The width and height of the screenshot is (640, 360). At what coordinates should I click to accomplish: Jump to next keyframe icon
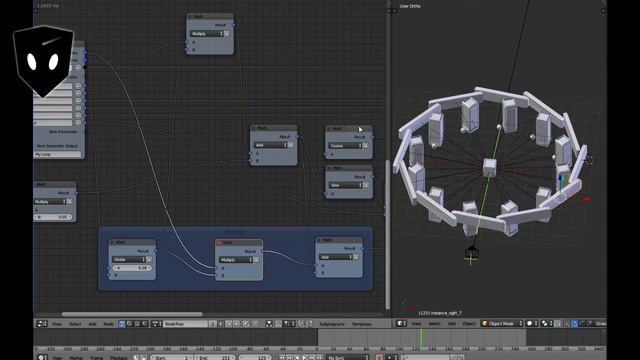[x=312, y=357]
